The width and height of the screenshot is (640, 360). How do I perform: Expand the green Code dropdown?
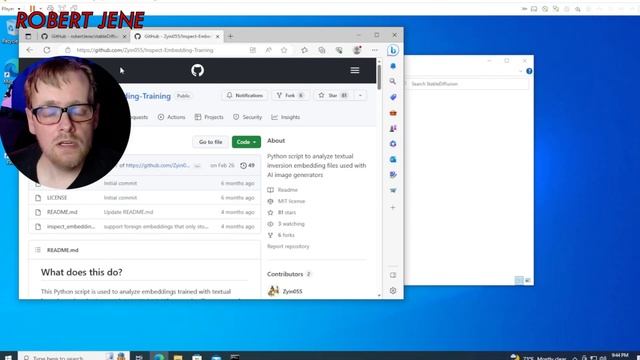click(x=246, y=142)
